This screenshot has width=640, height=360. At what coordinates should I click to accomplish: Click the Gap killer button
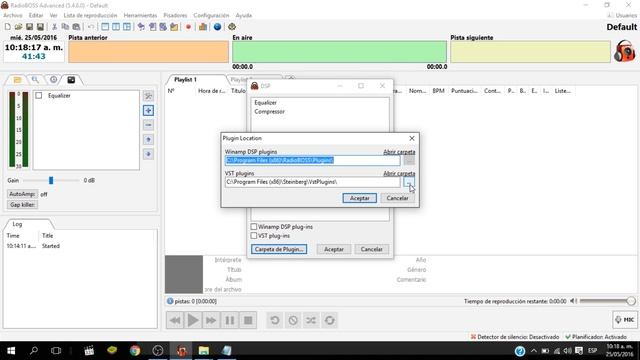click(22, 204)
